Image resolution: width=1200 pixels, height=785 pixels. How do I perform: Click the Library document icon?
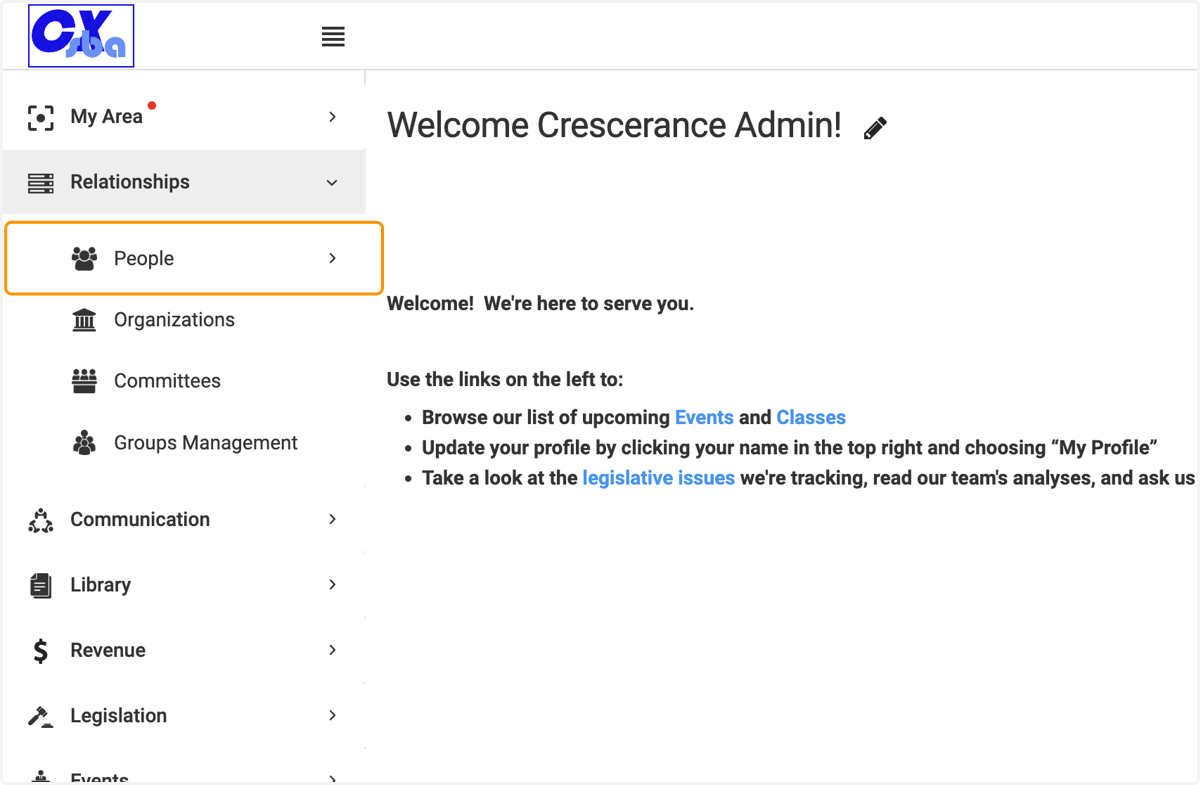(x=40, y=585)
